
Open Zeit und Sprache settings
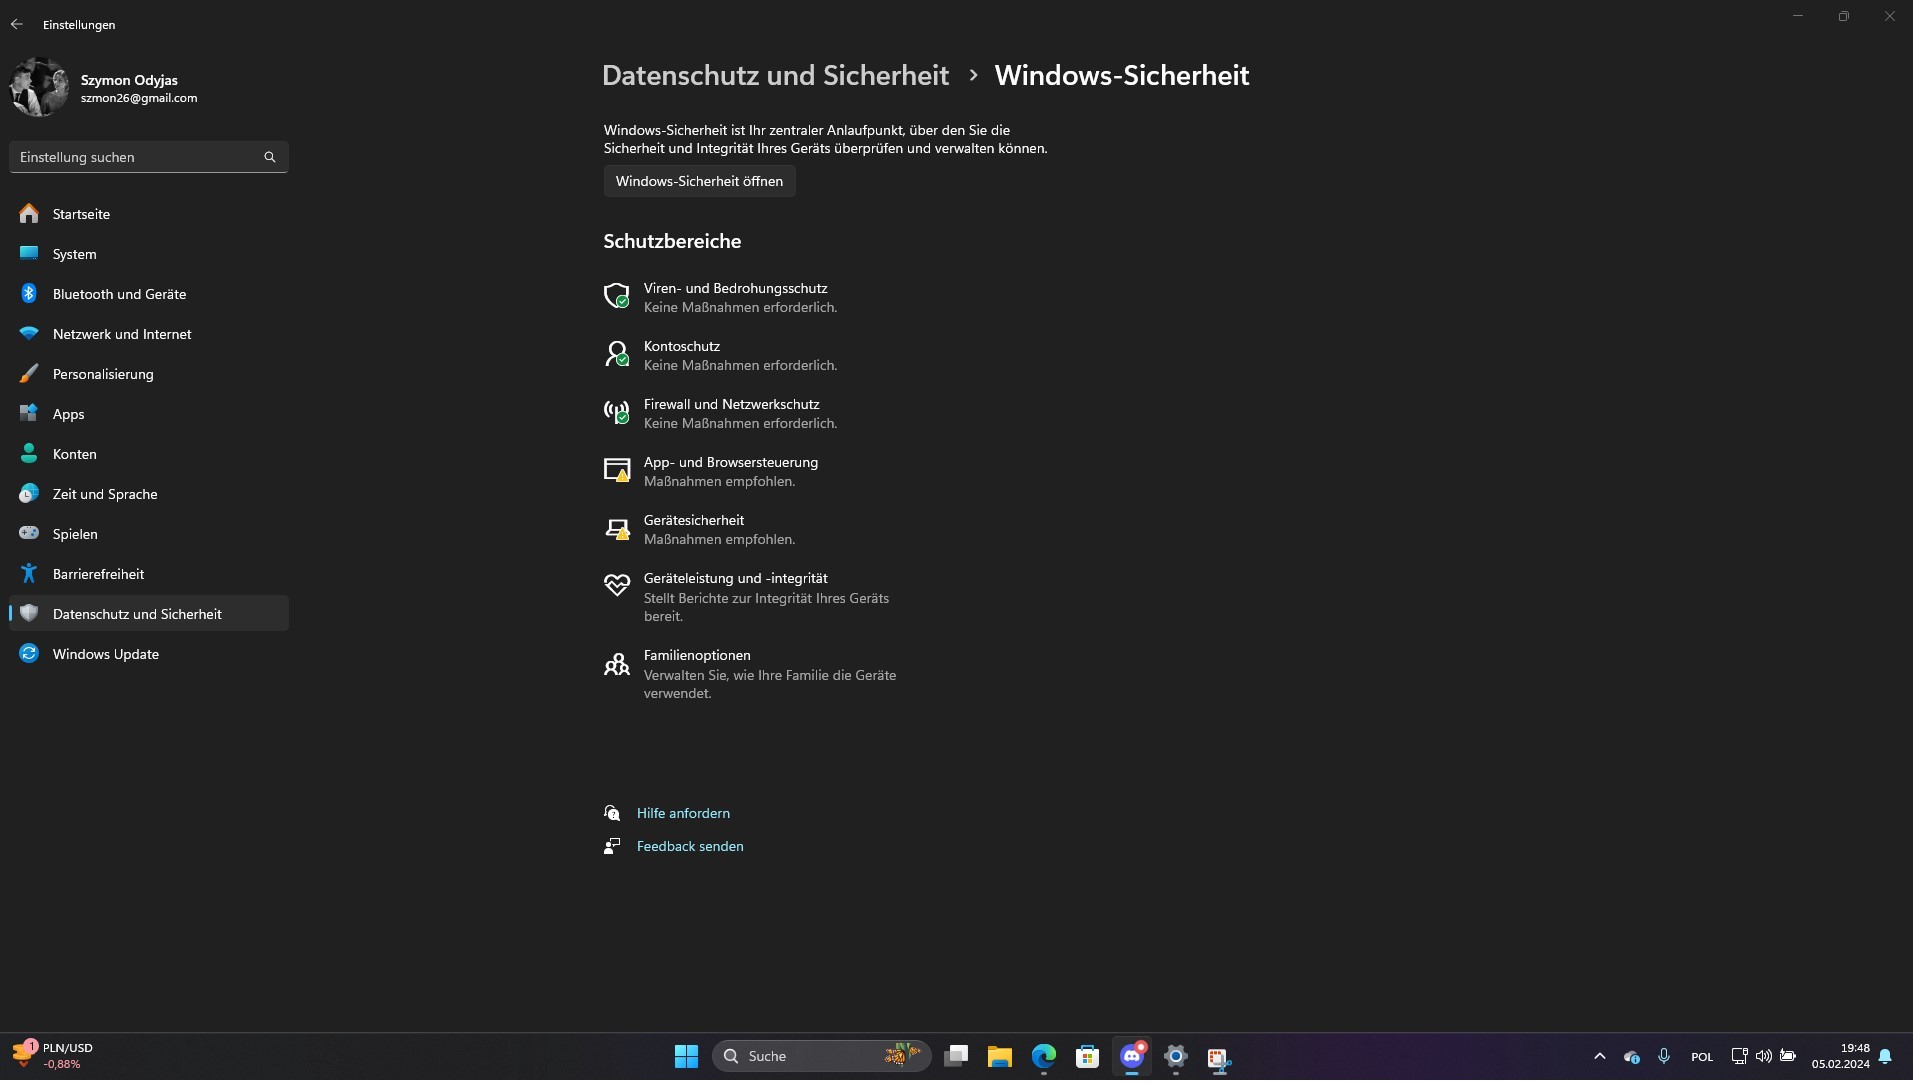point(149,493)
